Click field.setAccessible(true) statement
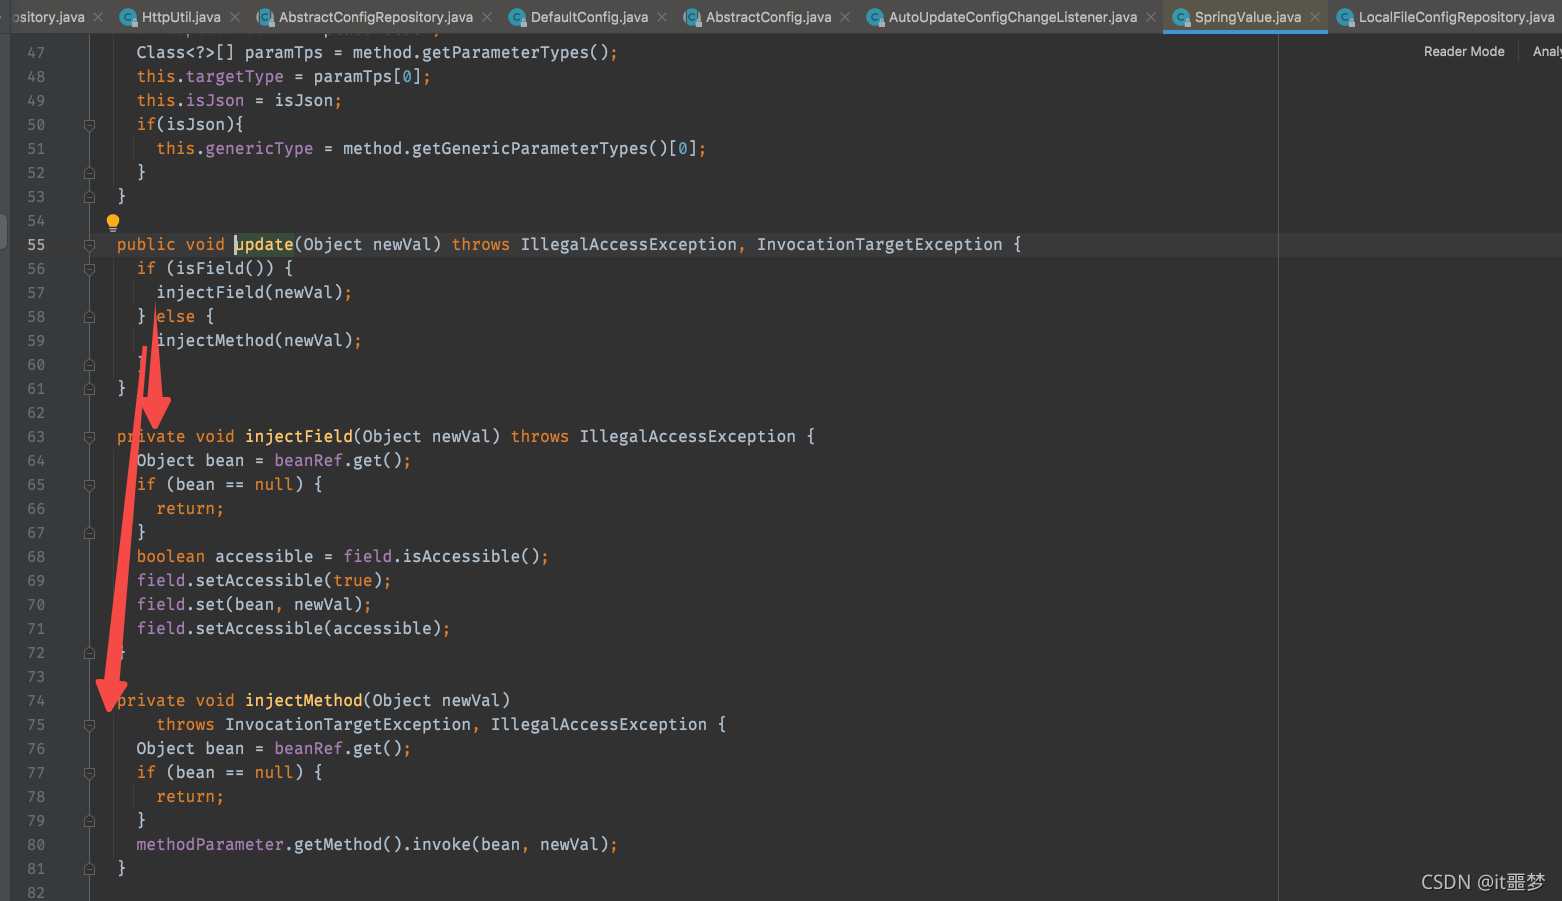The image size is (1562, 901). pyautogui.click(x=264, y=580)
